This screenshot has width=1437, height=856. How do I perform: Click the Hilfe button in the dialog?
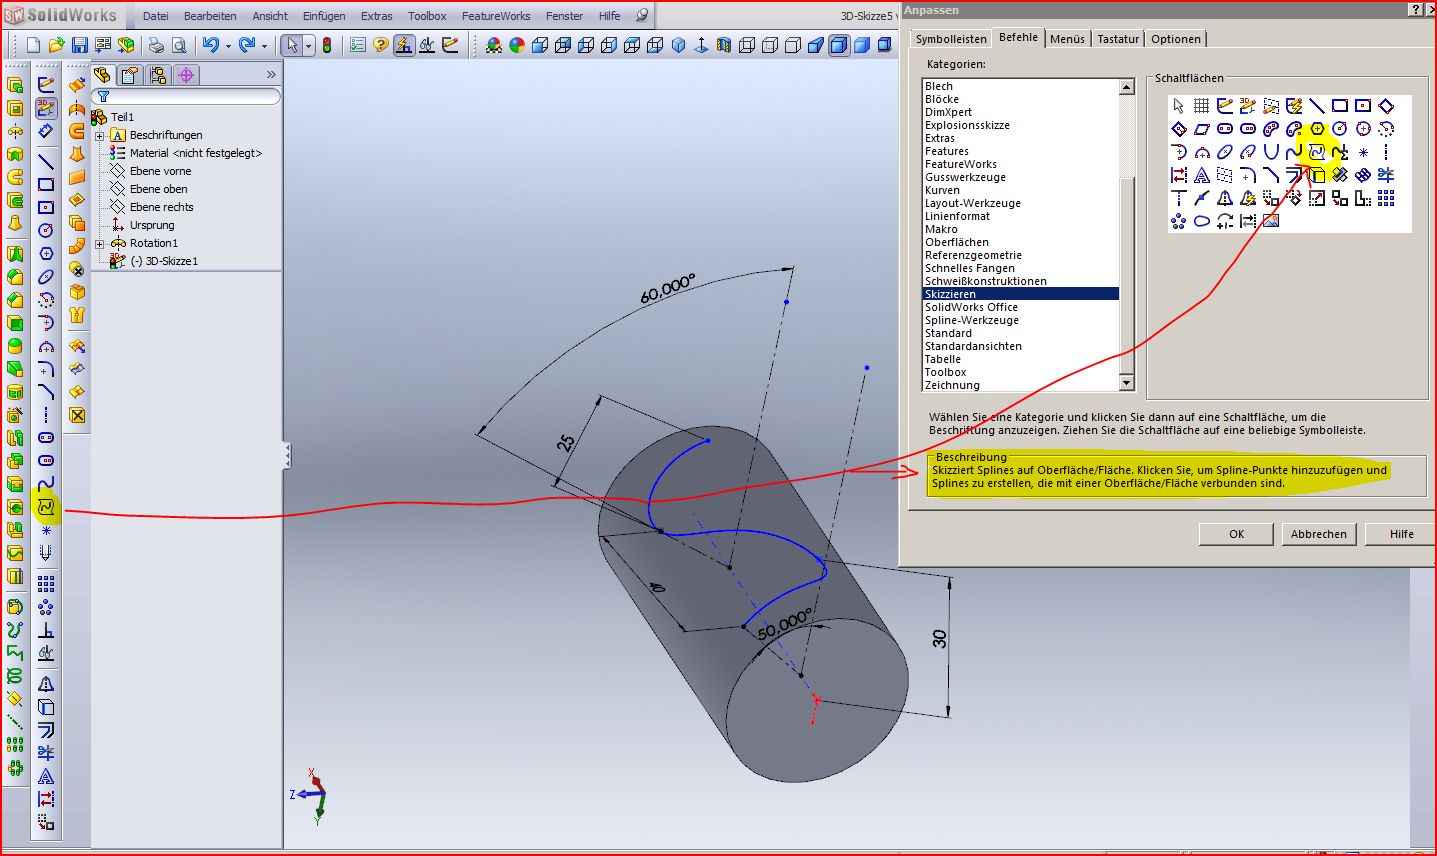(x=1401, y=534)
